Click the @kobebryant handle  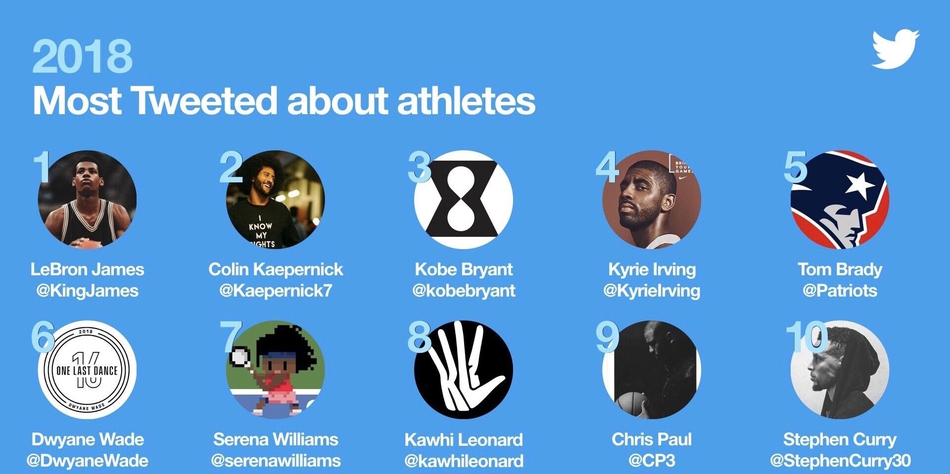point(463,291)
